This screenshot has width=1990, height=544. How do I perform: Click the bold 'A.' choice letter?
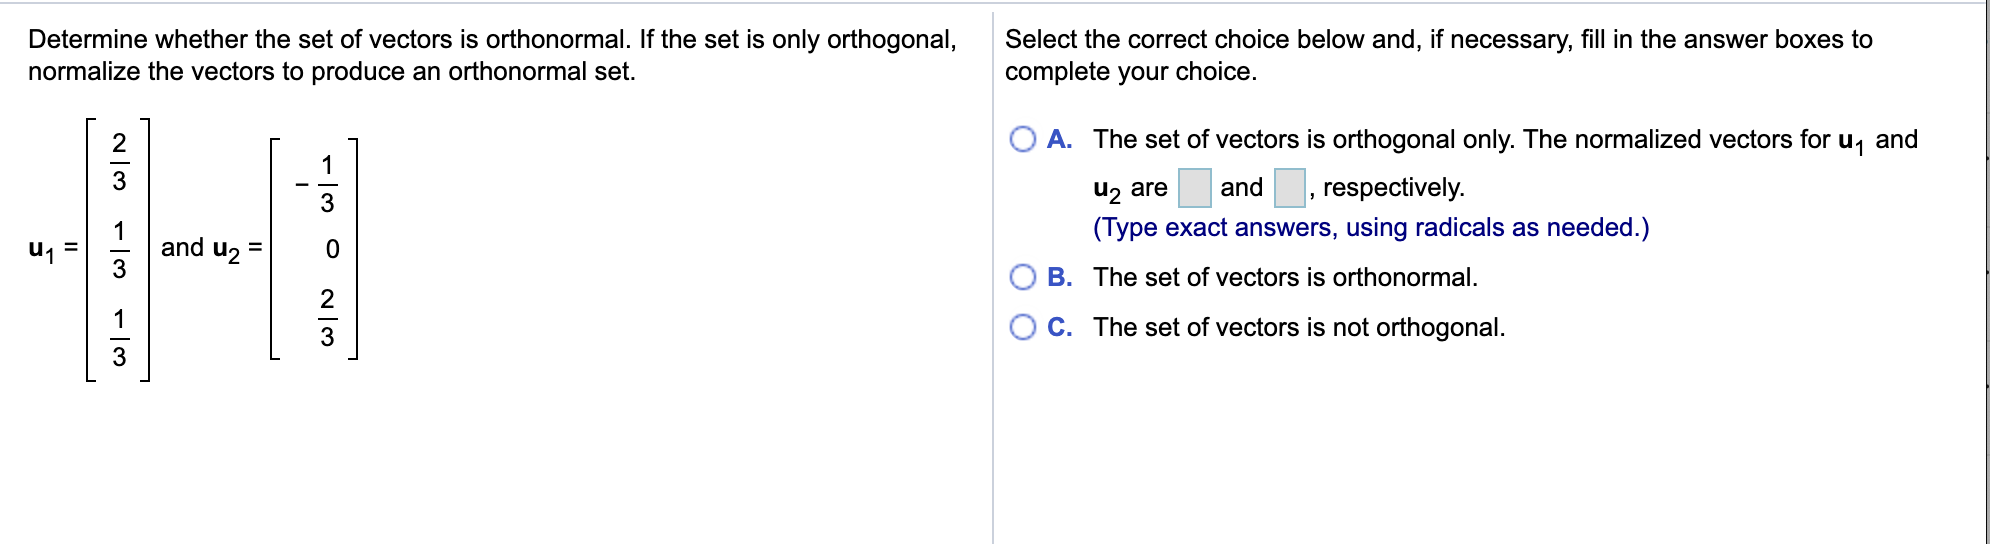point(1060,139)
